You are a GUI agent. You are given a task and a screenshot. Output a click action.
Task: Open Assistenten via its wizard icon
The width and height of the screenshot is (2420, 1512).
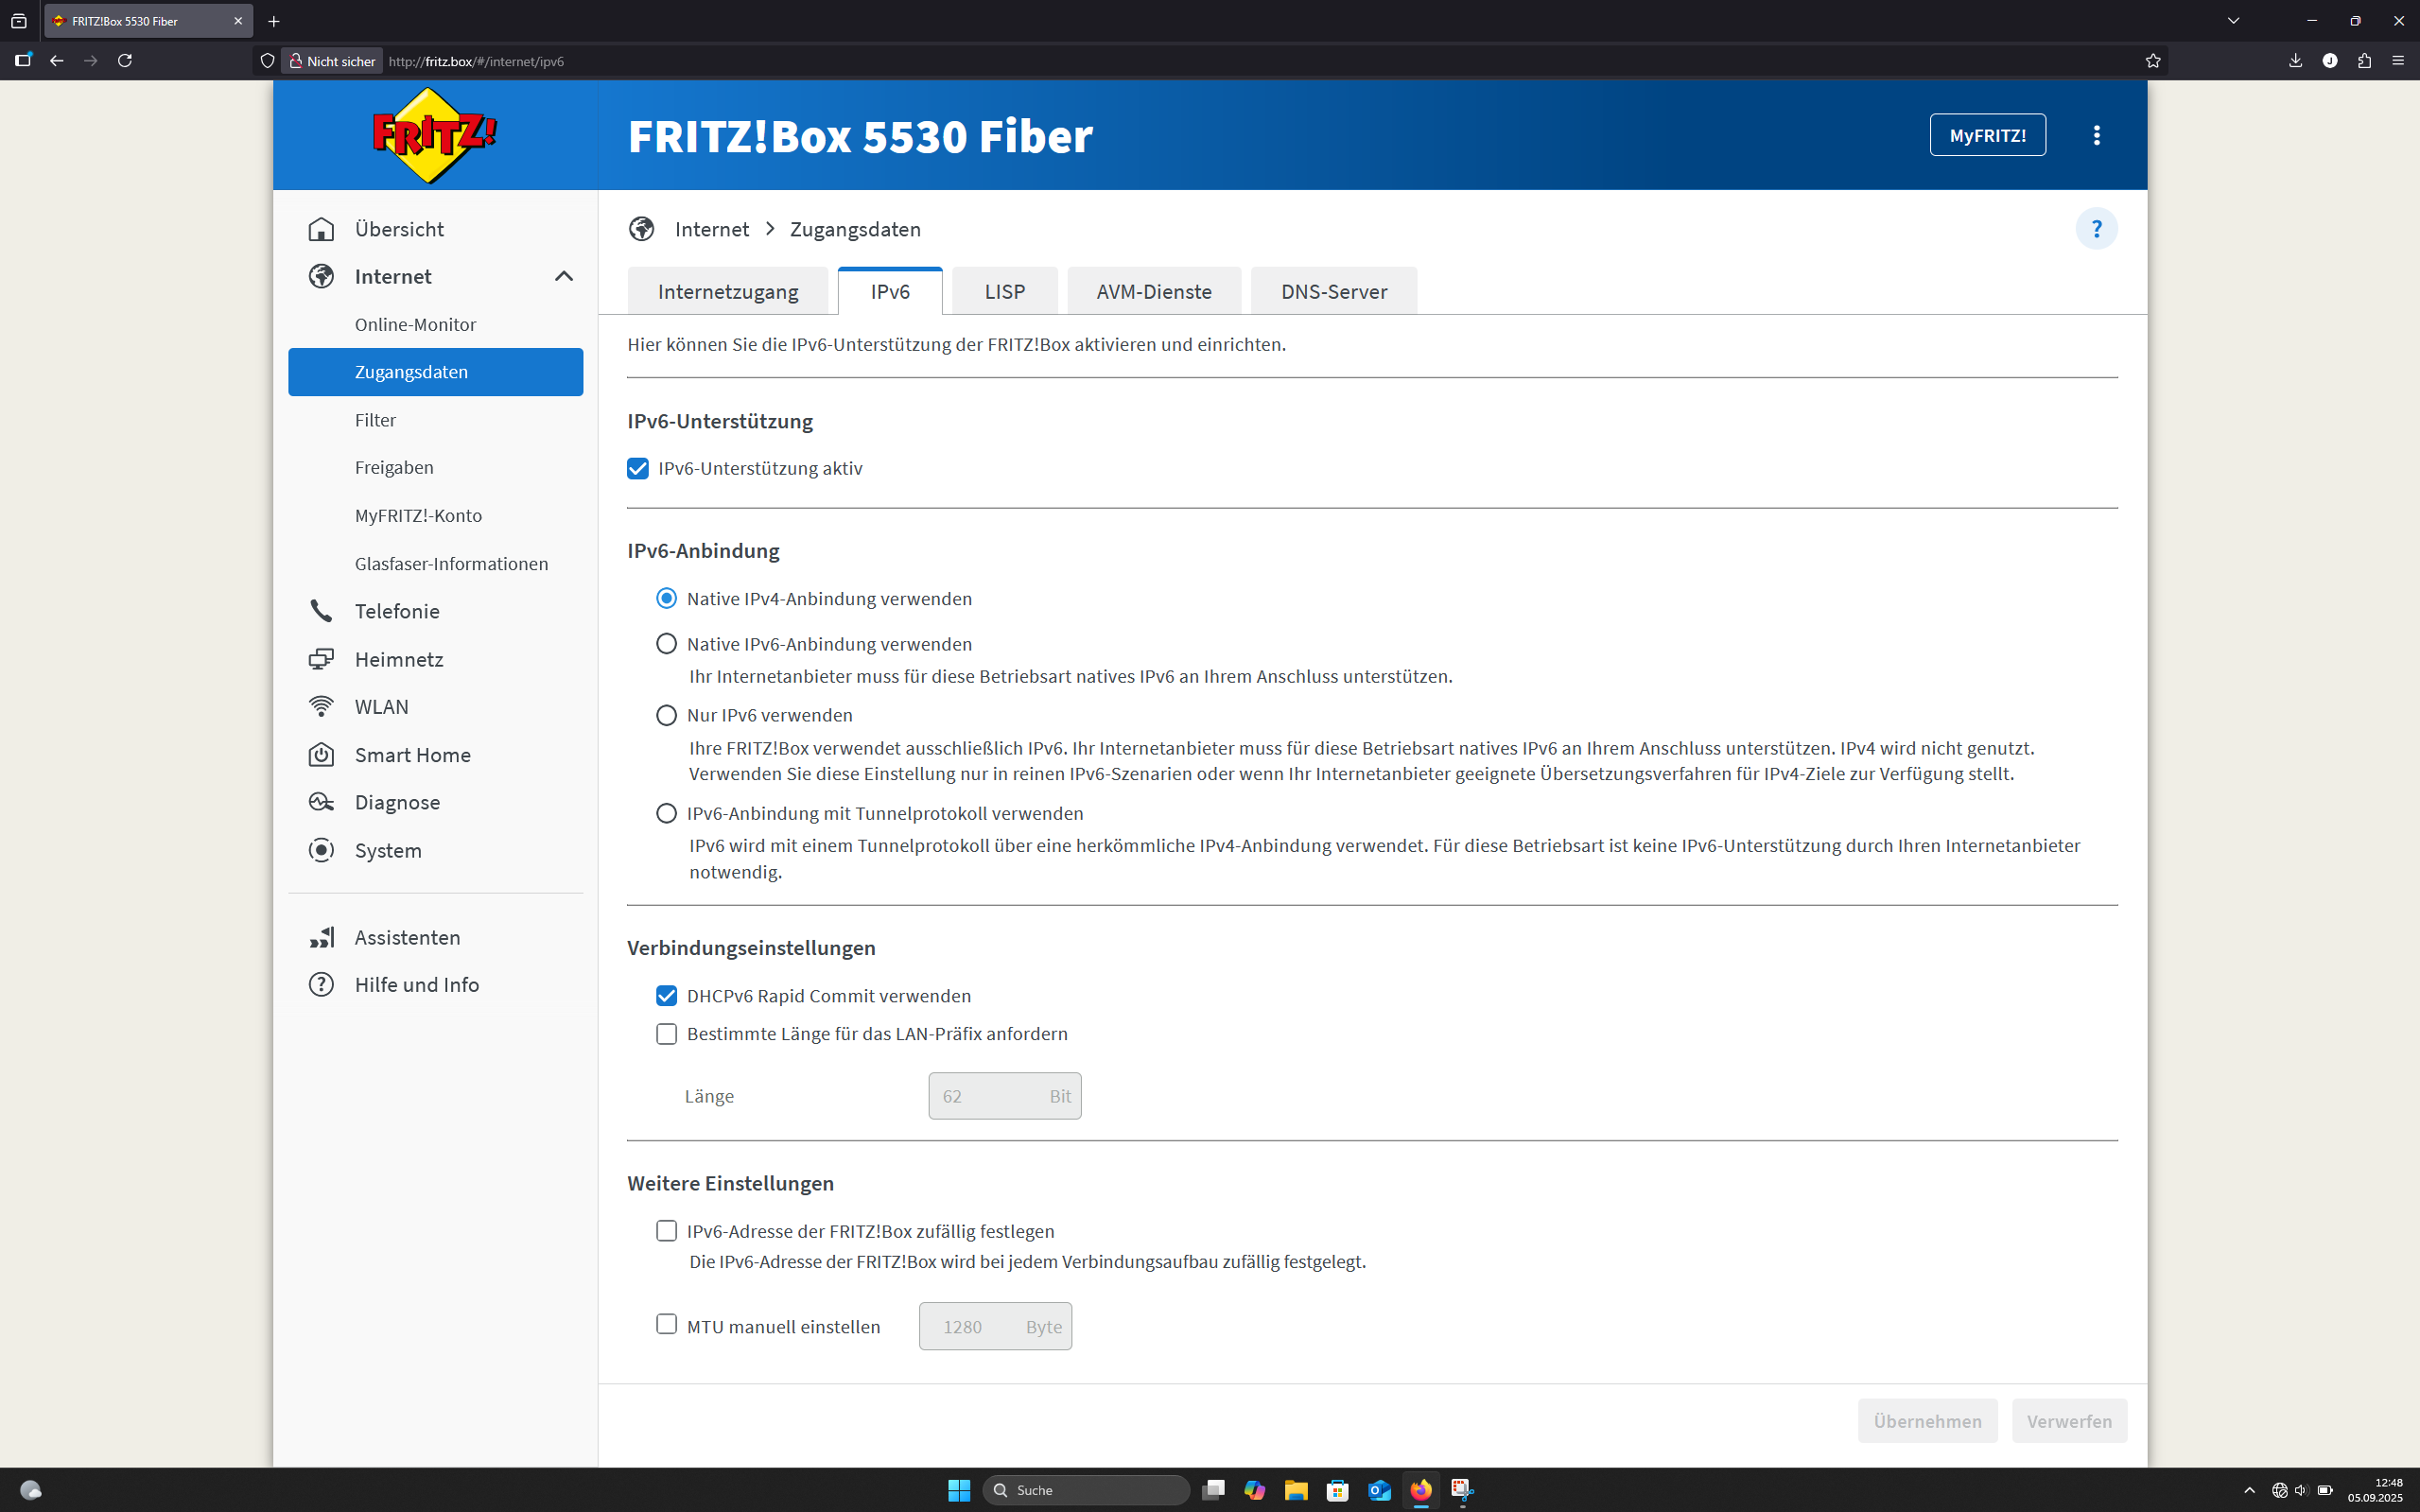point(321,937)
